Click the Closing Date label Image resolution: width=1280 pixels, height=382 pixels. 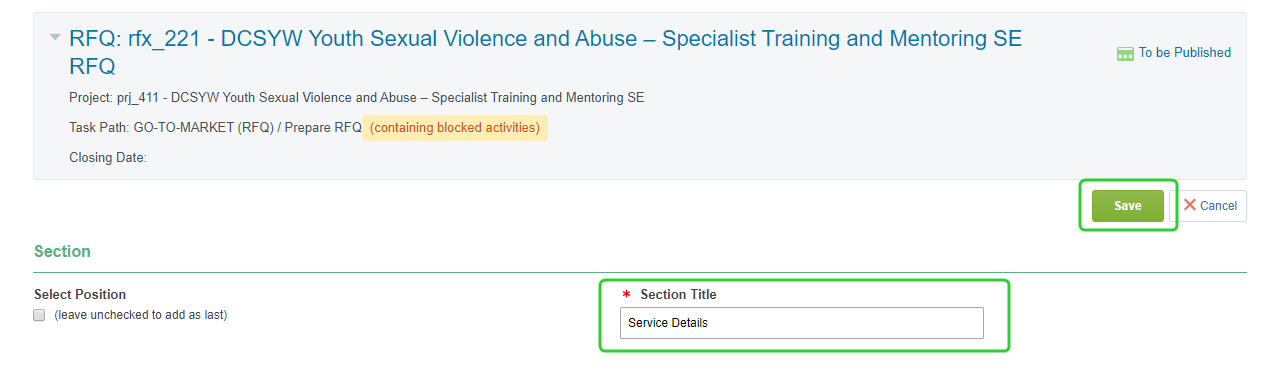click(108, 158)
